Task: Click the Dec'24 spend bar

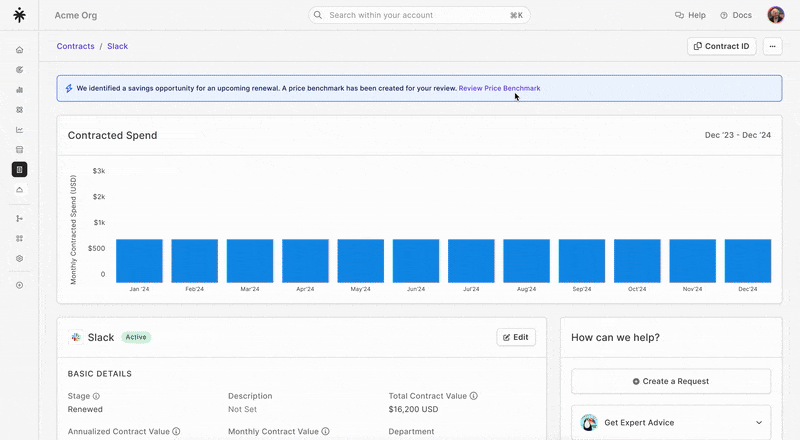Action: click(748, 261)
